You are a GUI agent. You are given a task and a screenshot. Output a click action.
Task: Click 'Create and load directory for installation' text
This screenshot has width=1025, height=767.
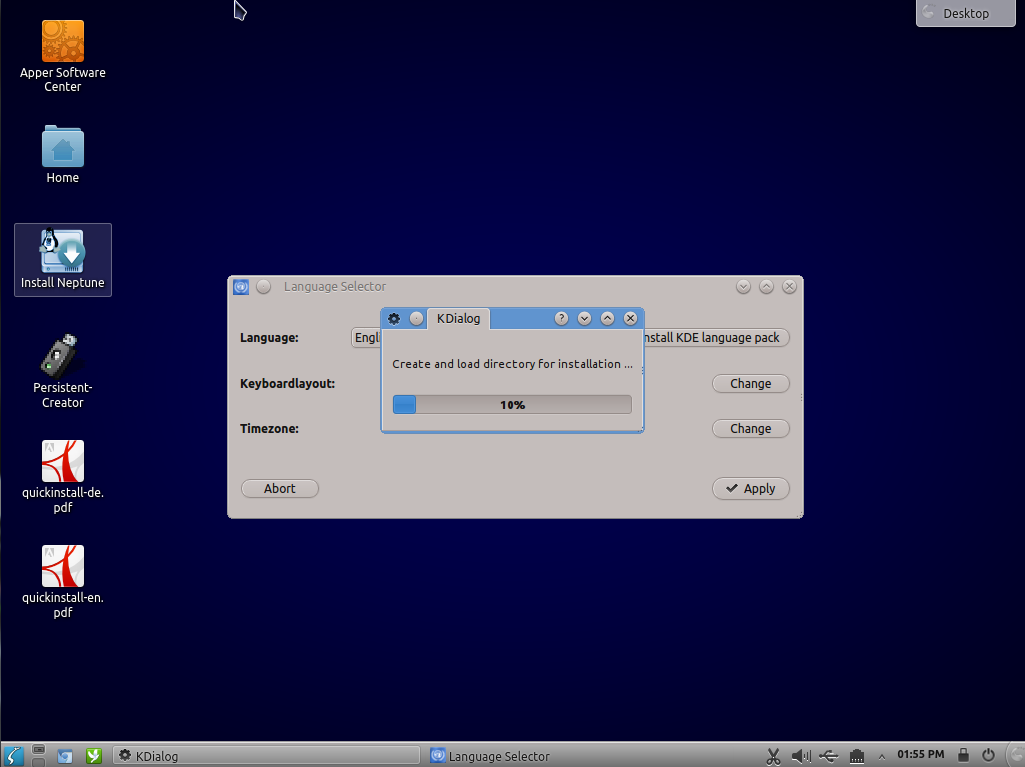click(x=512, y=364)
